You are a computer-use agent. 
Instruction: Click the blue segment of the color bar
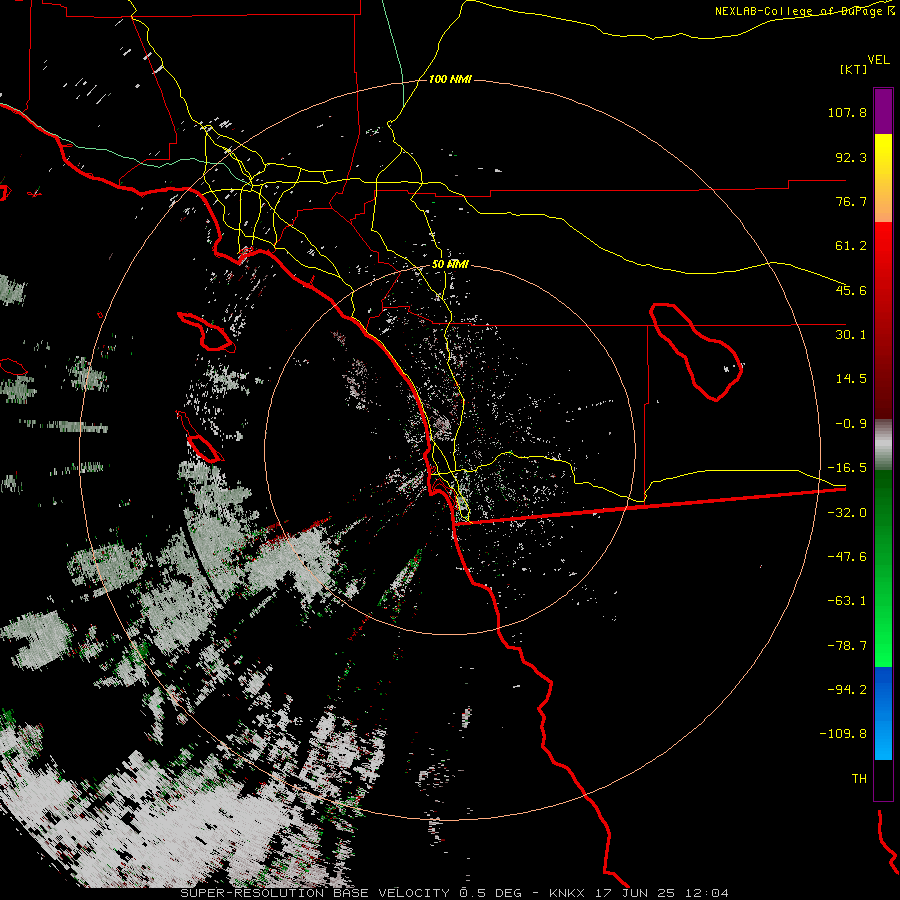[883, 713]
